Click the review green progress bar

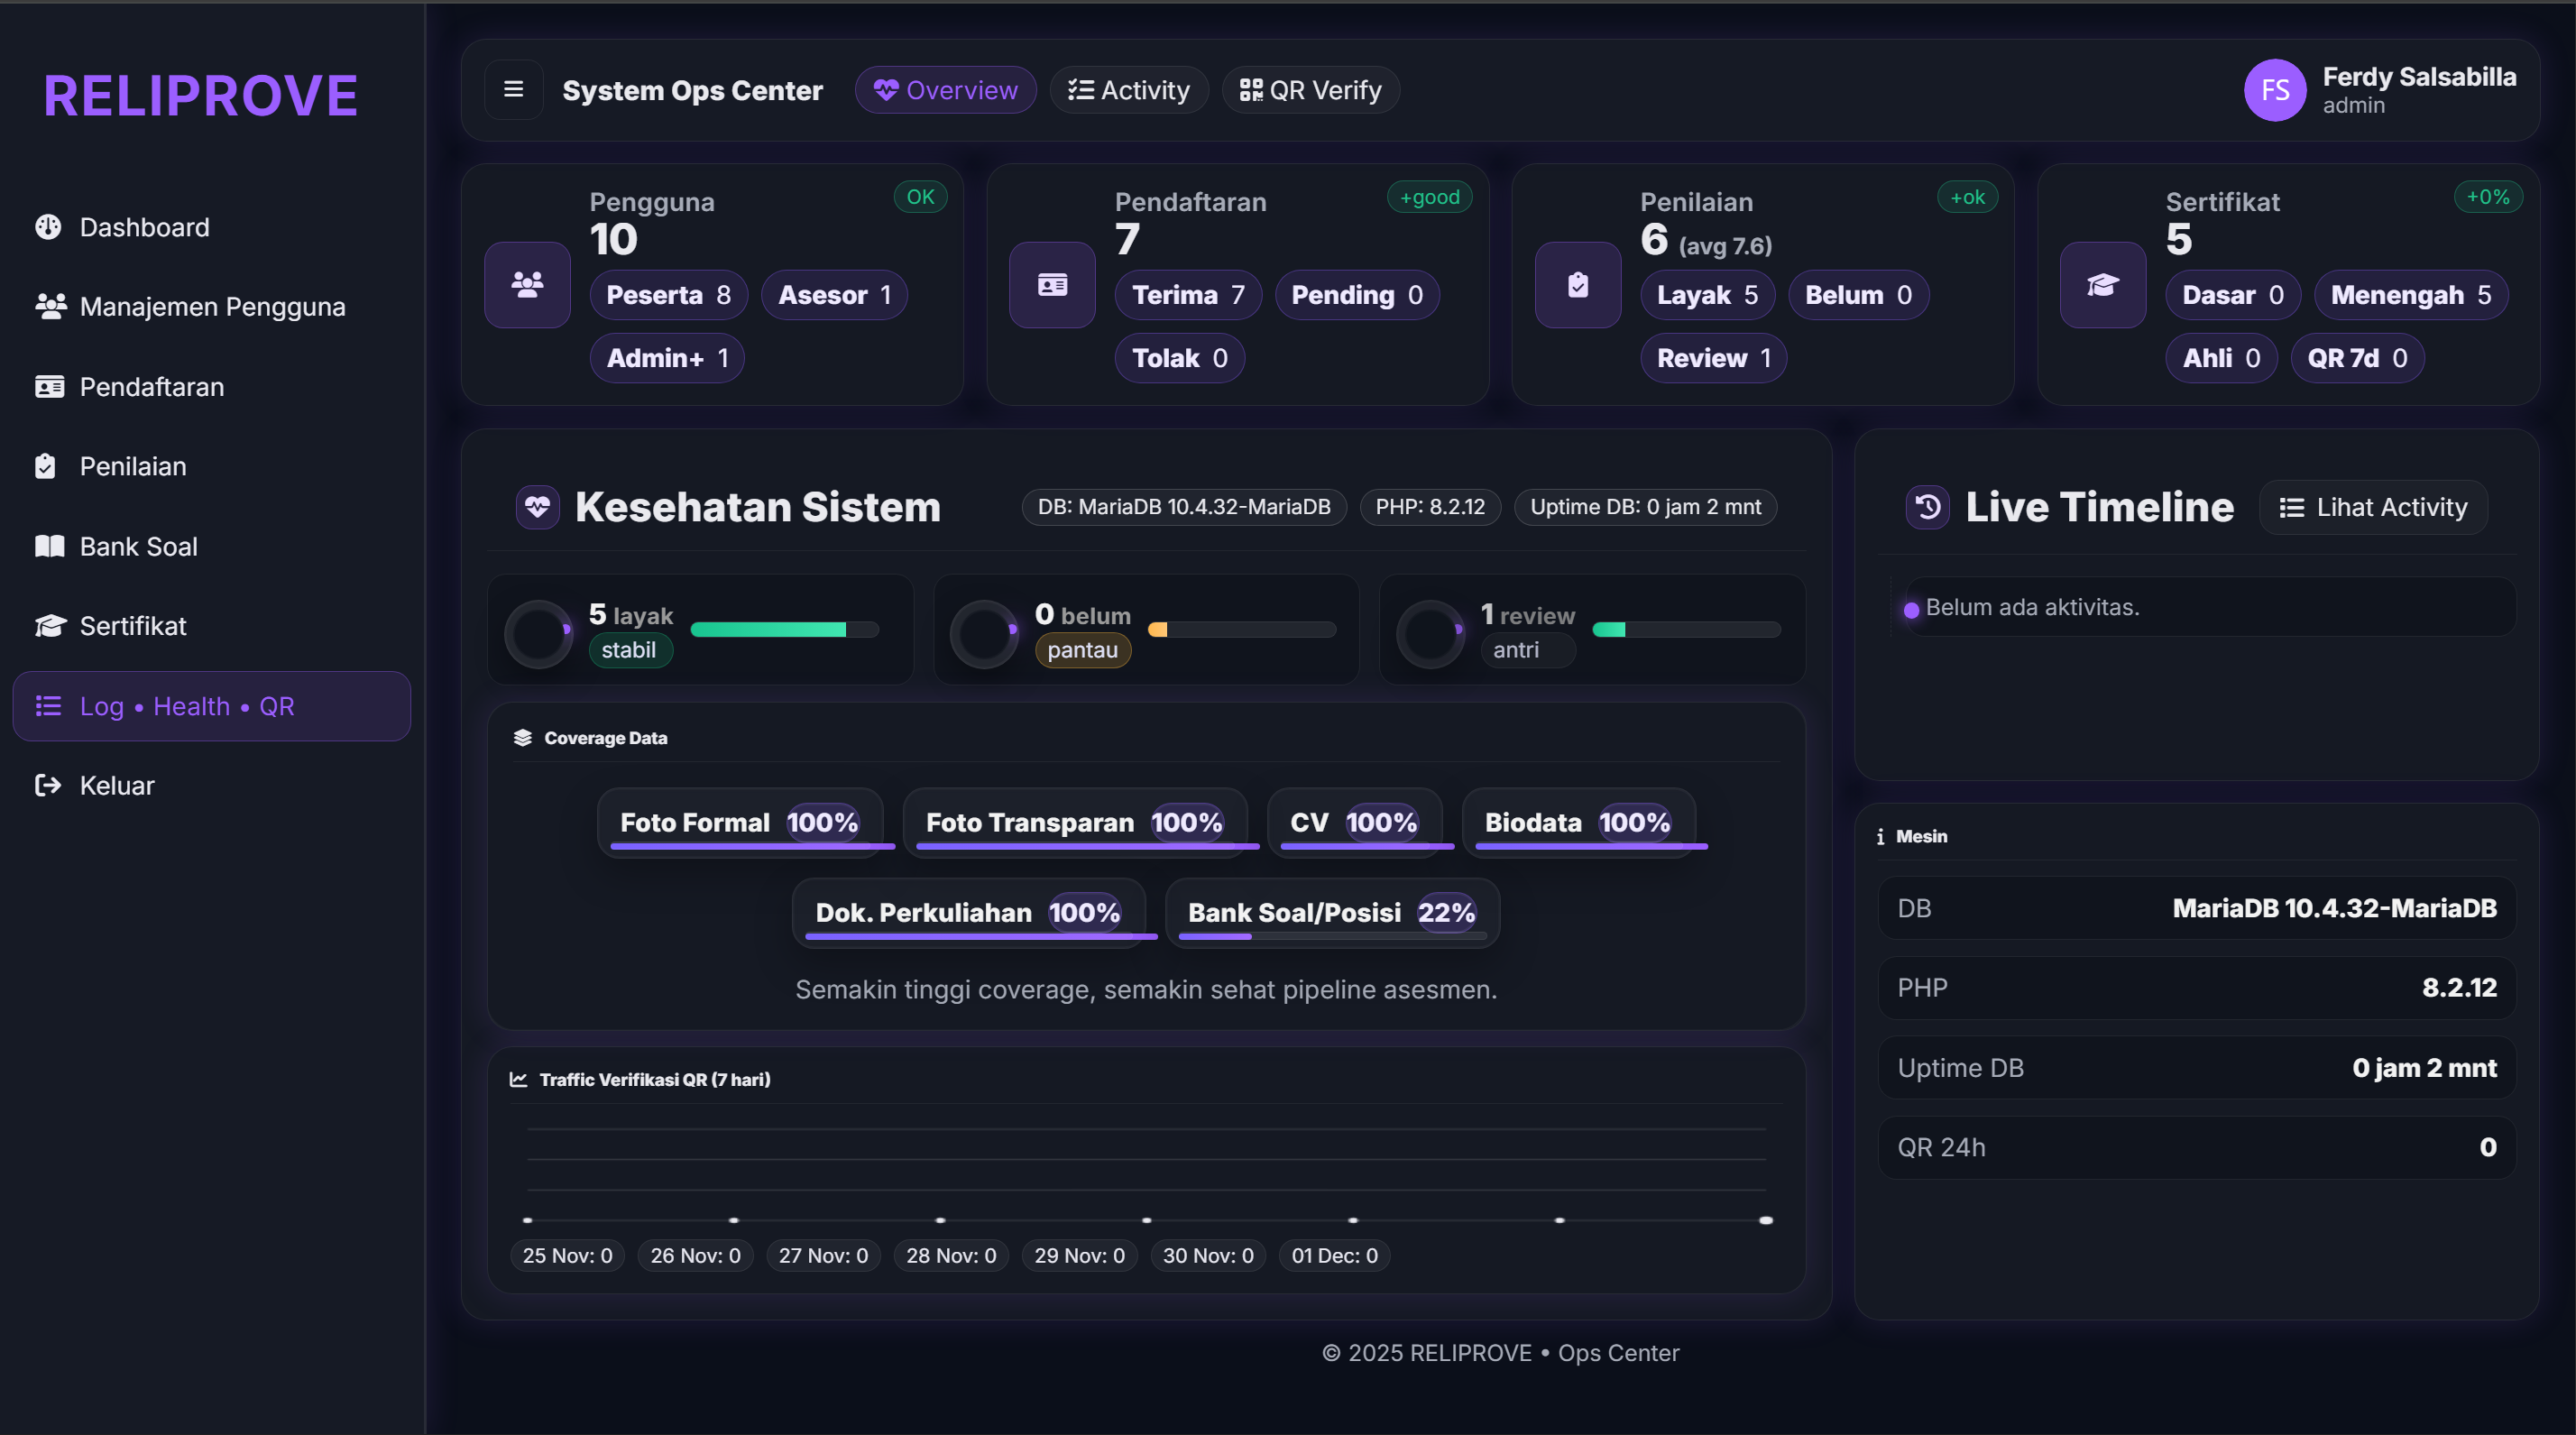(1686, 629)
